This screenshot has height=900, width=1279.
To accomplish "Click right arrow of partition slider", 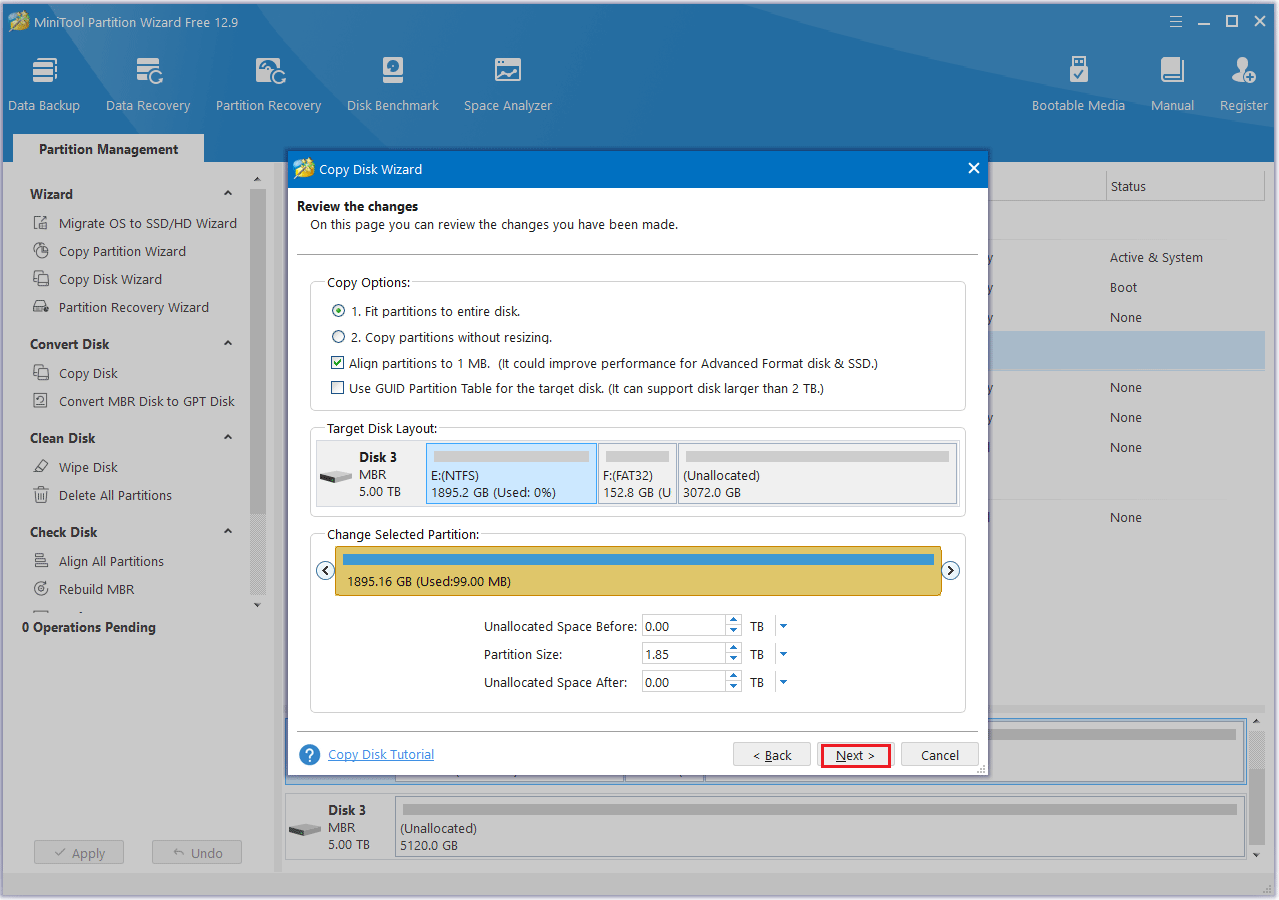I will coord(951,570).
